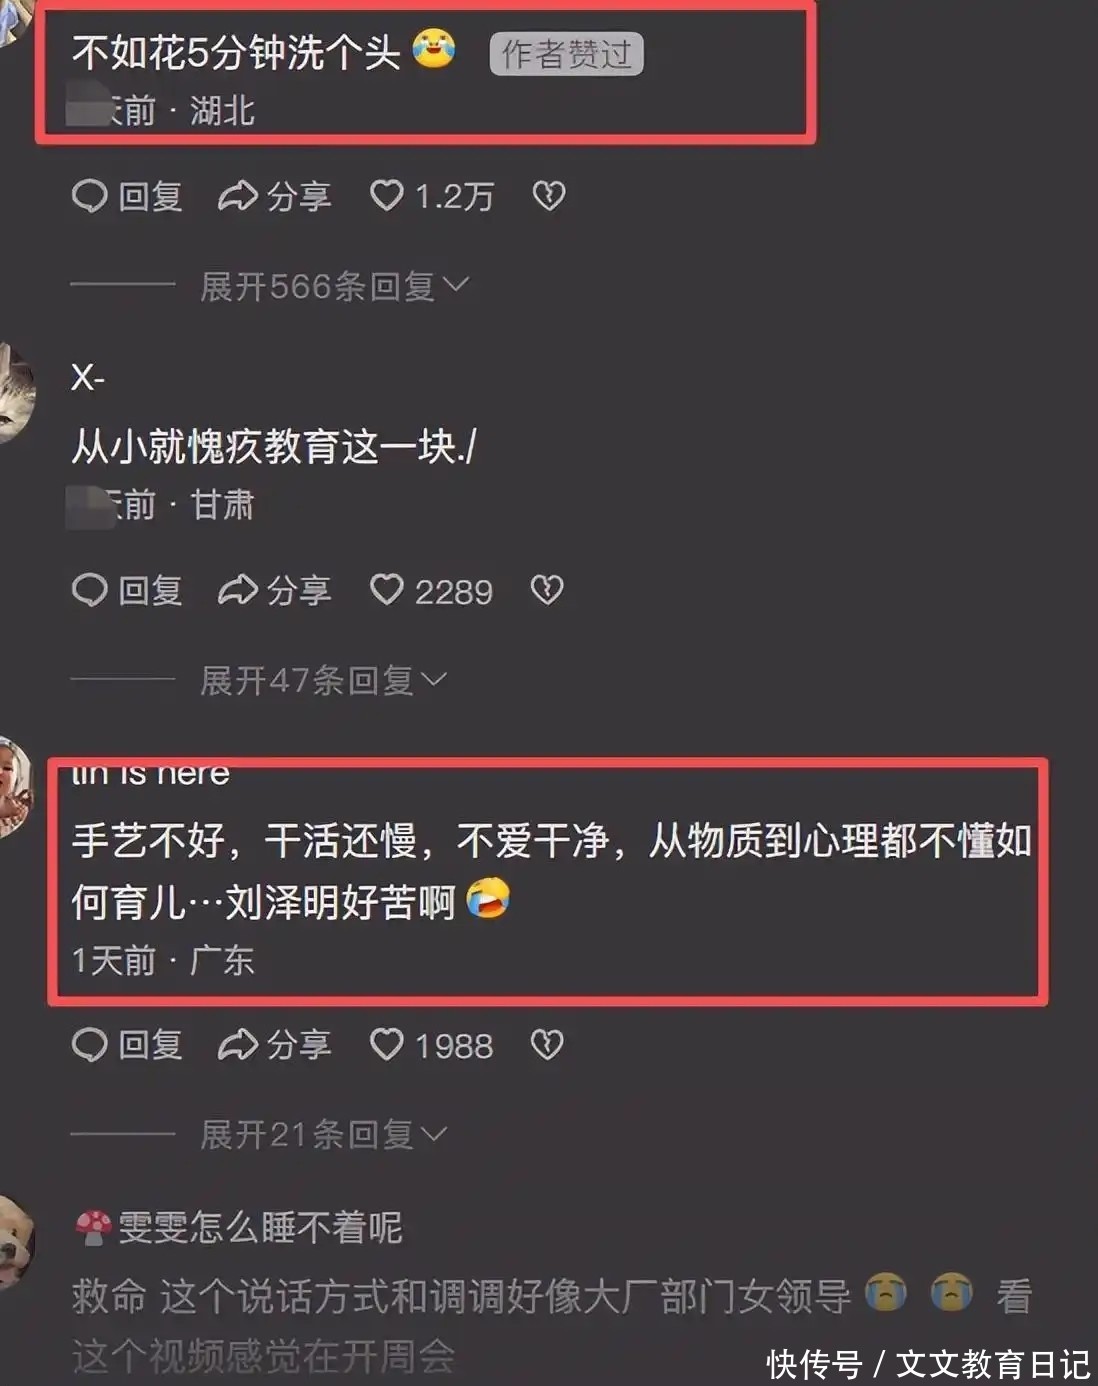Share the comment from 甘肃
This screenshot has height=1386, width=1098.
(x=275, y=590)
